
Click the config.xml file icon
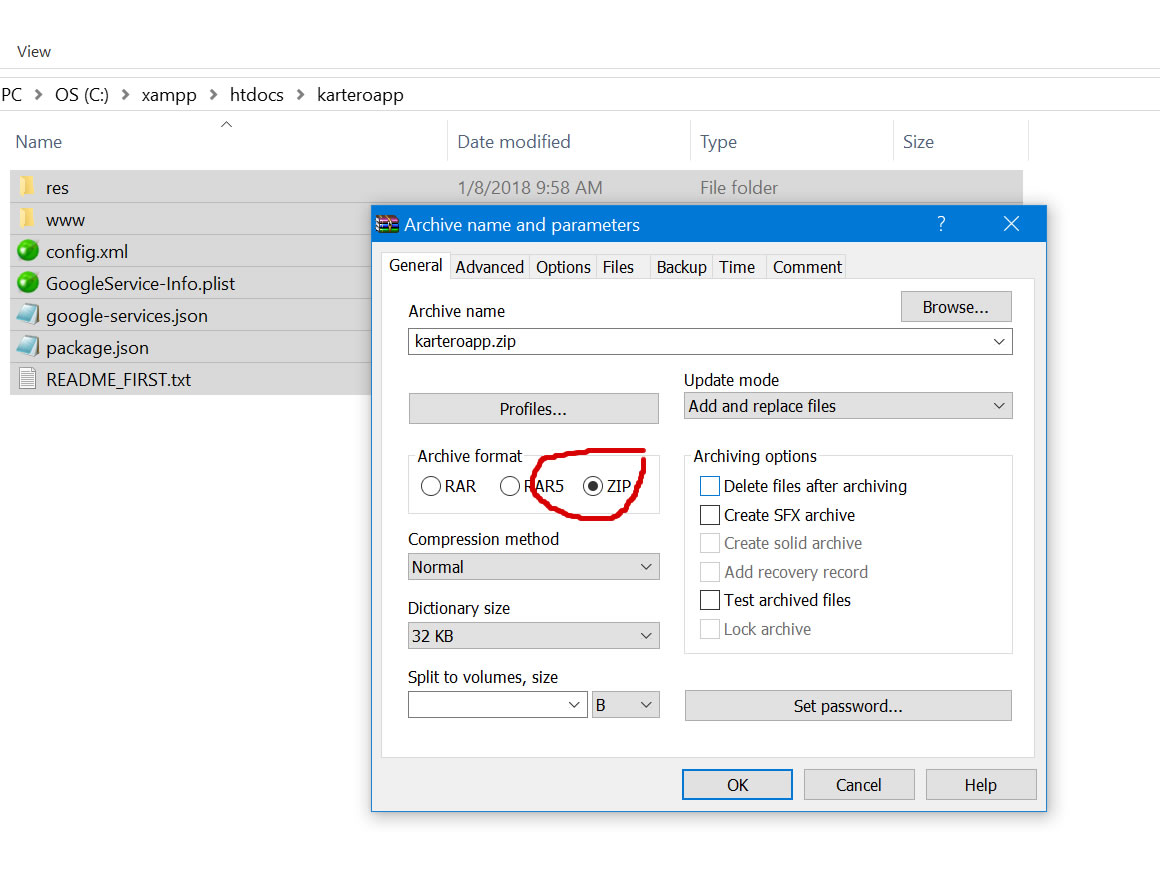coord(28,251)
